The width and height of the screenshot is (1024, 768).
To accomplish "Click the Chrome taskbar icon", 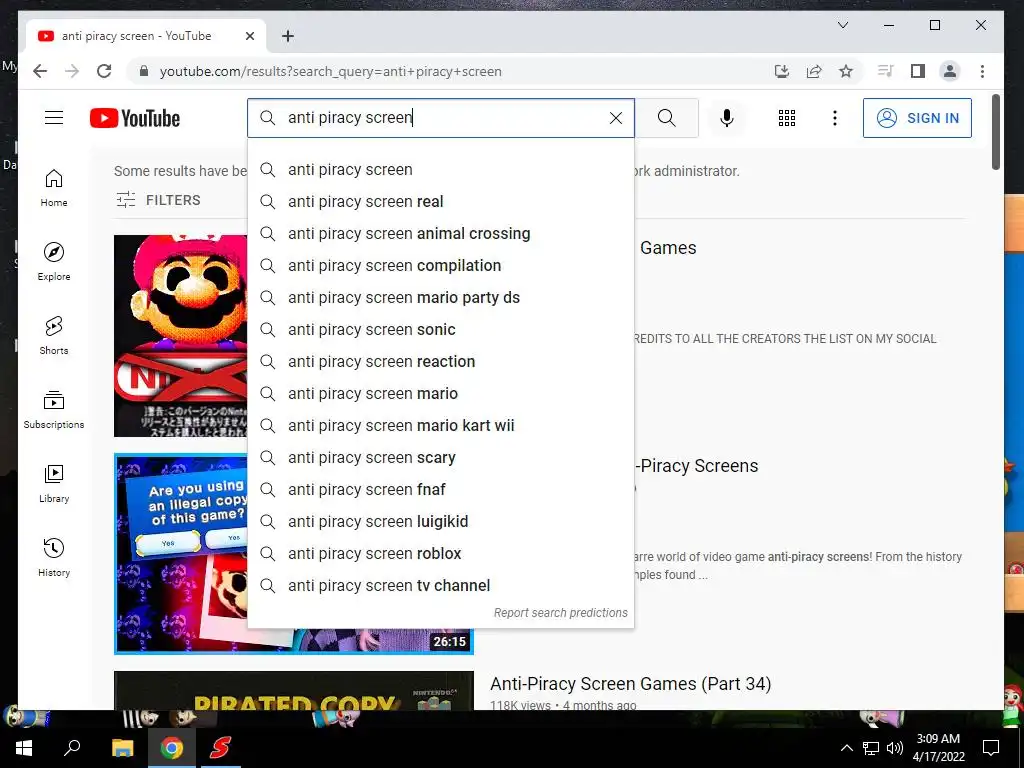I will [171, 748].
